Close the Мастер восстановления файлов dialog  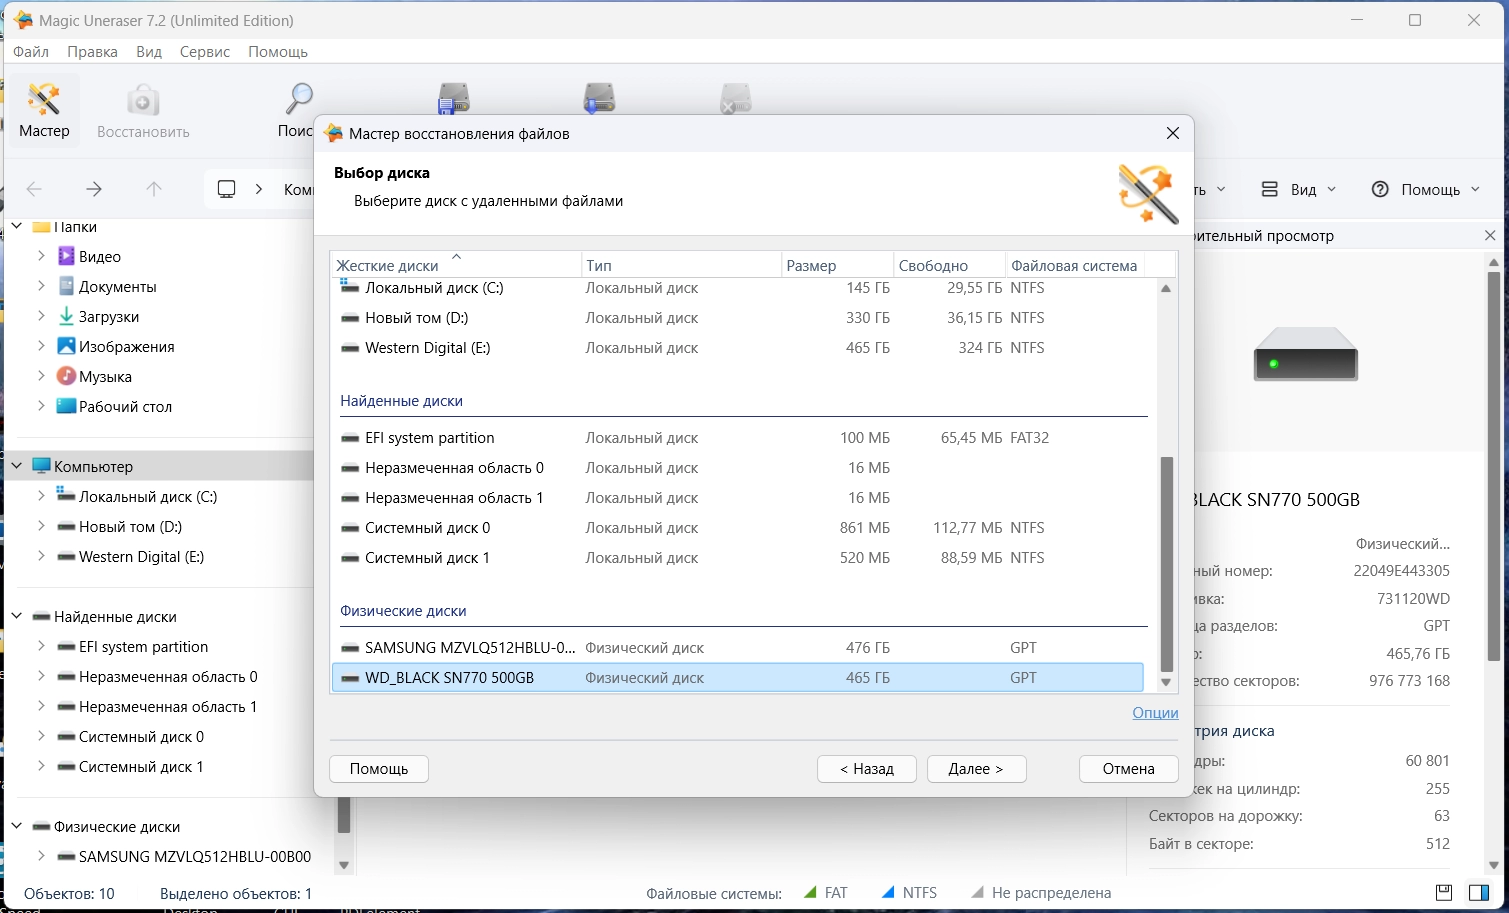click(1173, 133)
